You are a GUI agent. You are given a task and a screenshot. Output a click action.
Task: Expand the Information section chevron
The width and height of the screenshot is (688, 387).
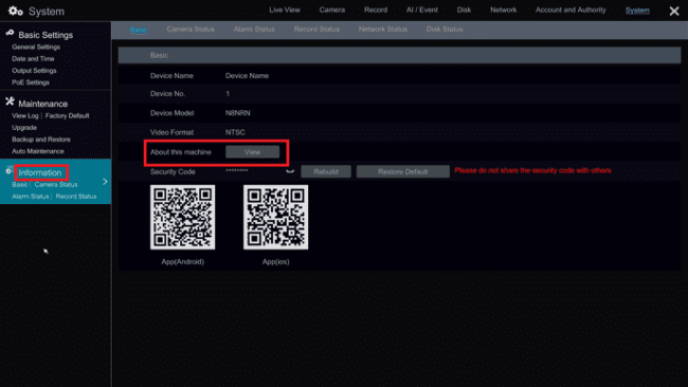105,181
